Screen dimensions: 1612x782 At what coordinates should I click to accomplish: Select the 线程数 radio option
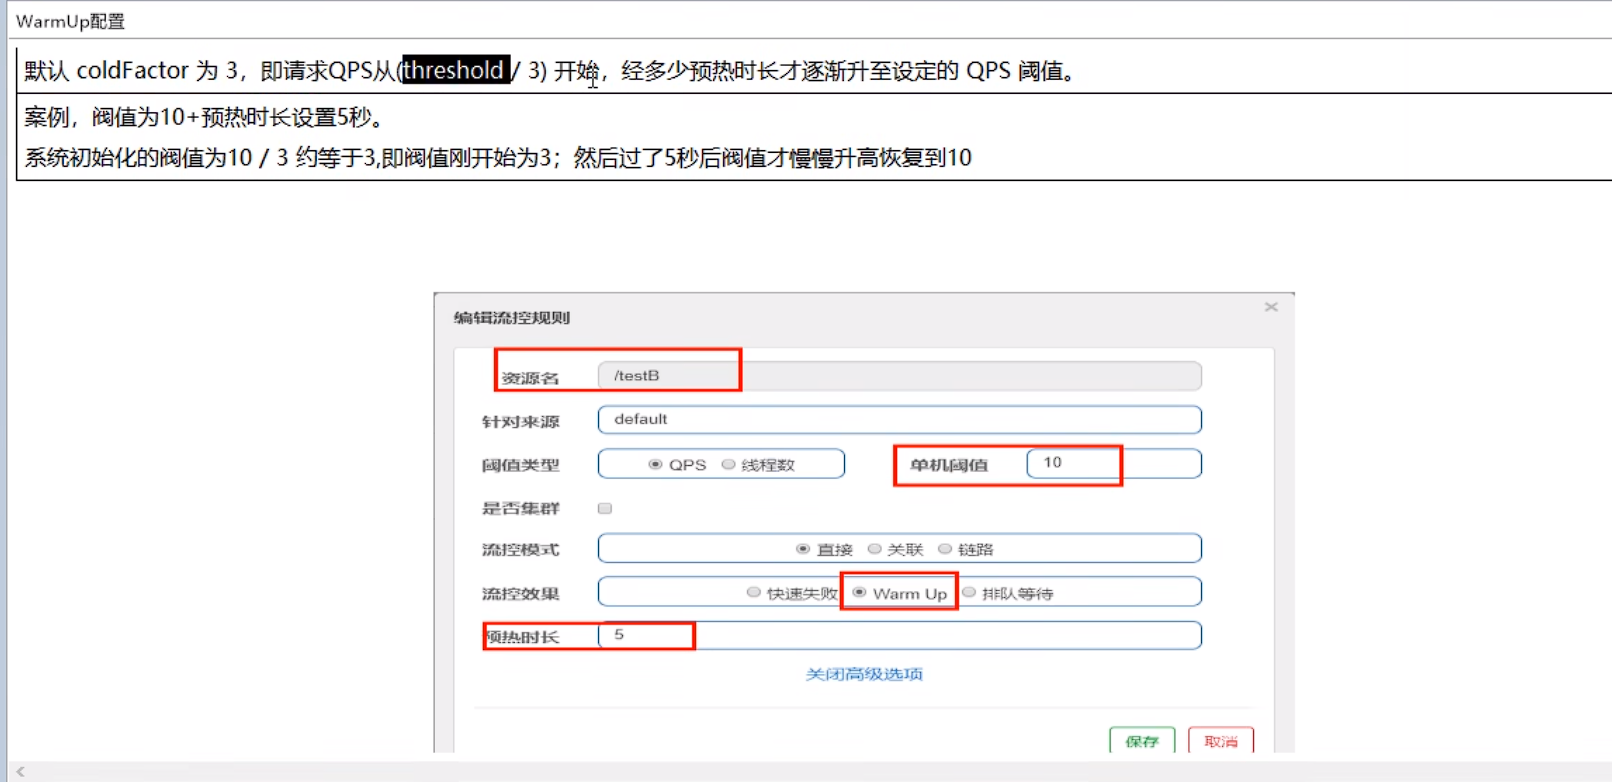pos(729,465)
